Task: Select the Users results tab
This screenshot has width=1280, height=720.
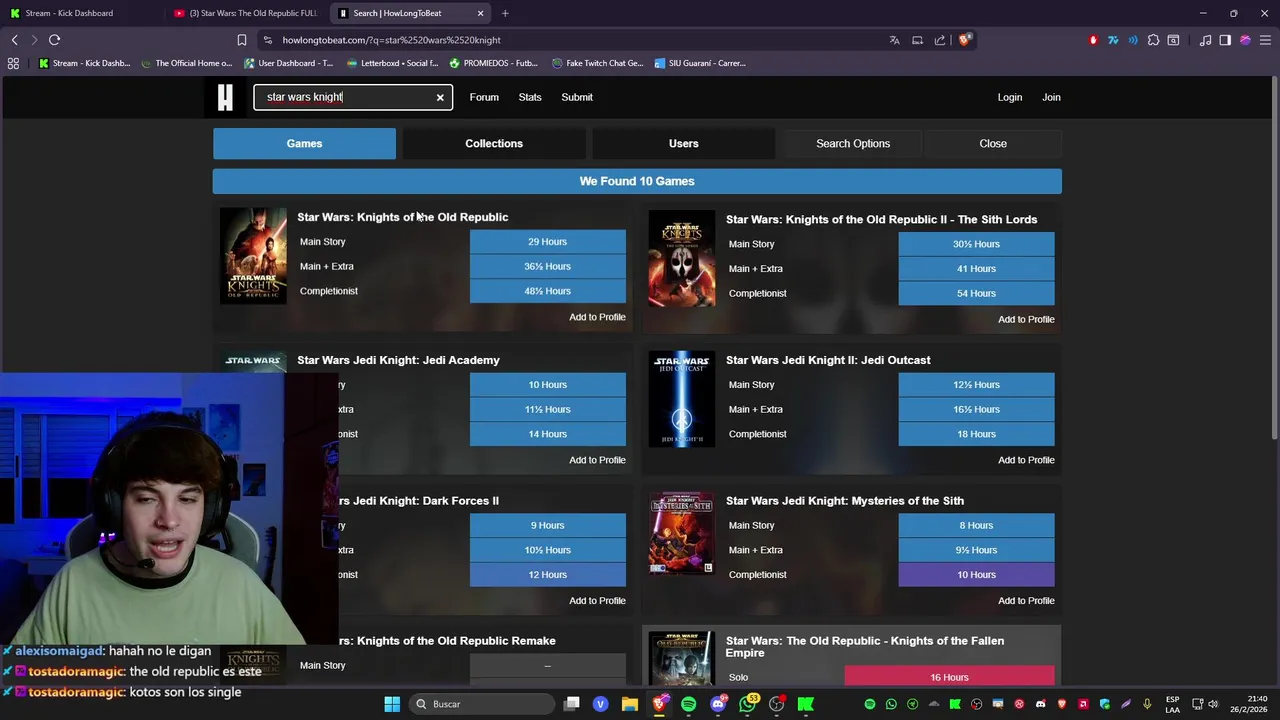Action: pos(684,143)
